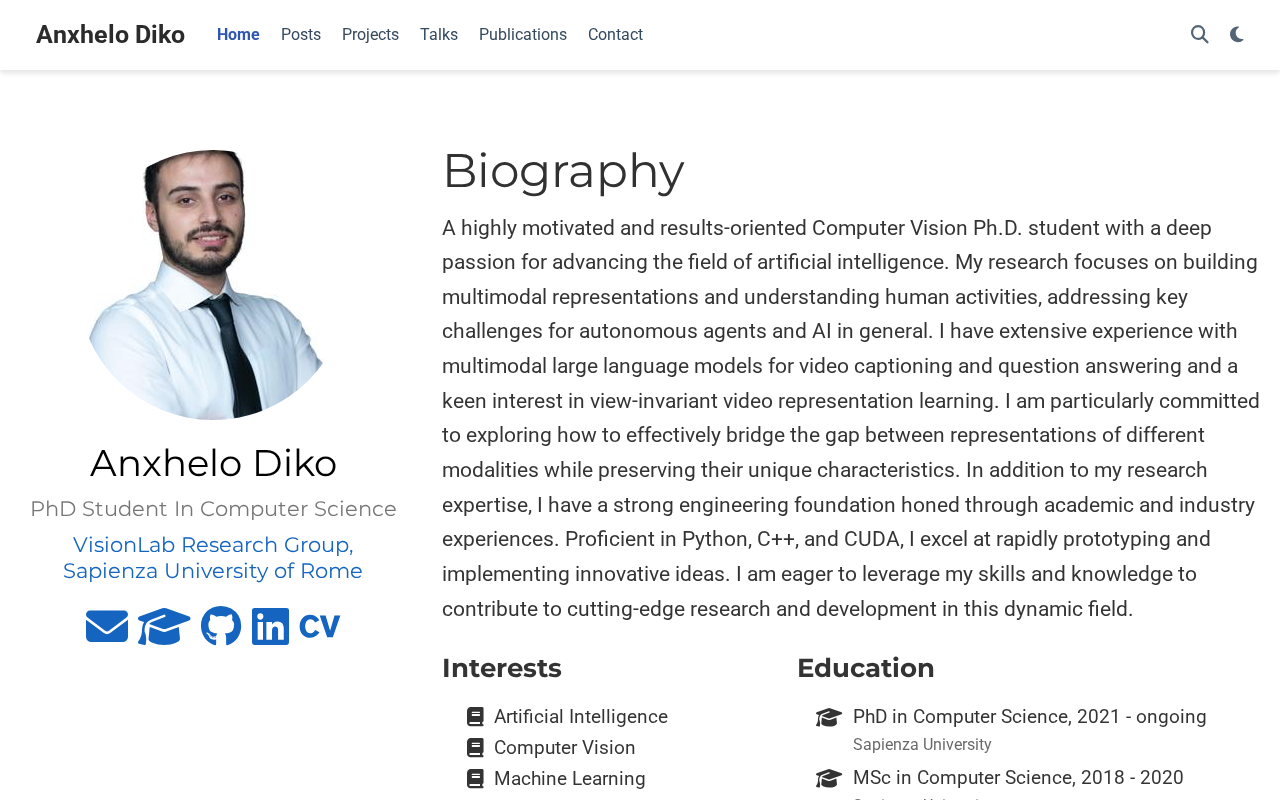Click book icon beside Artificial Intelligence
The width and height of the screenshot is (1280, 800).
[x=475, y=717]
